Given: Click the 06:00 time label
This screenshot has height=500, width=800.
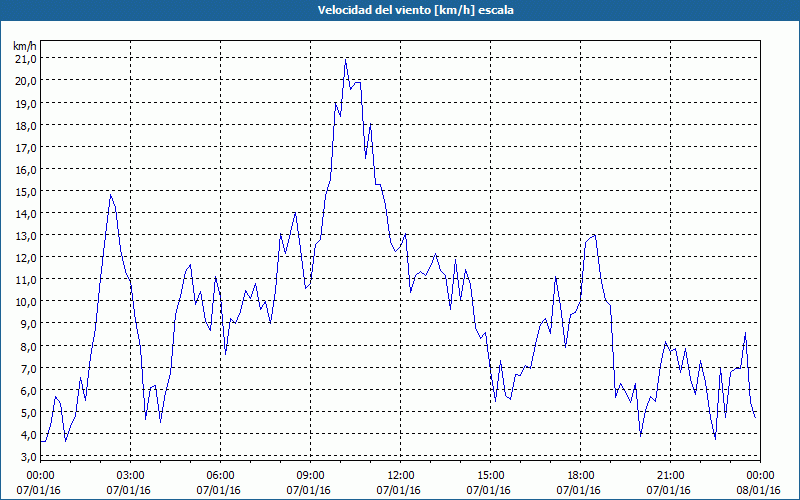Looking at the screenshot, I should [220, 476].
